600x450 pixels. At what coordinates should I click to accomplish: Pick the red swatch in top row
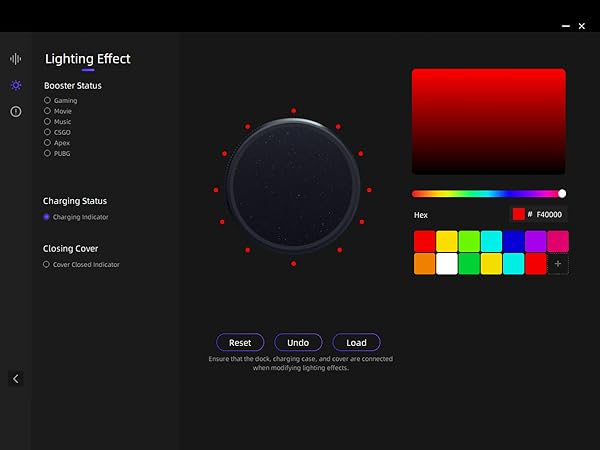point(424,241)
